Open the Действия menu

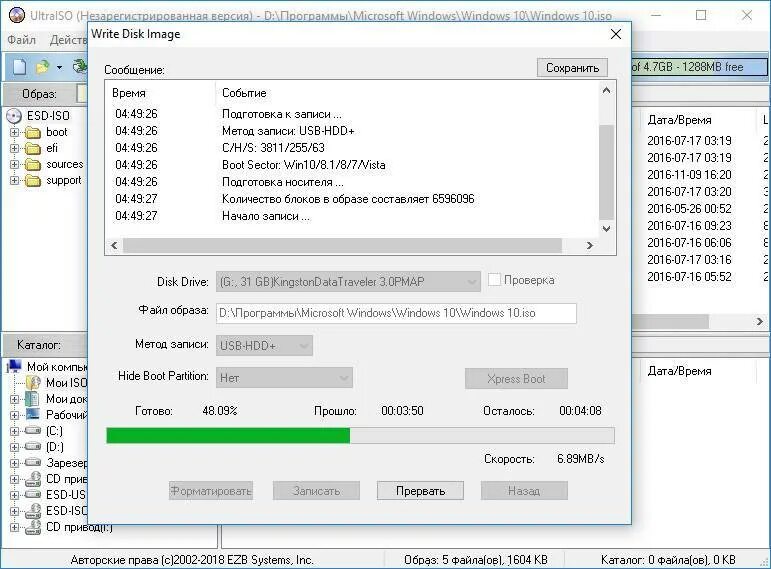(68, 39)
